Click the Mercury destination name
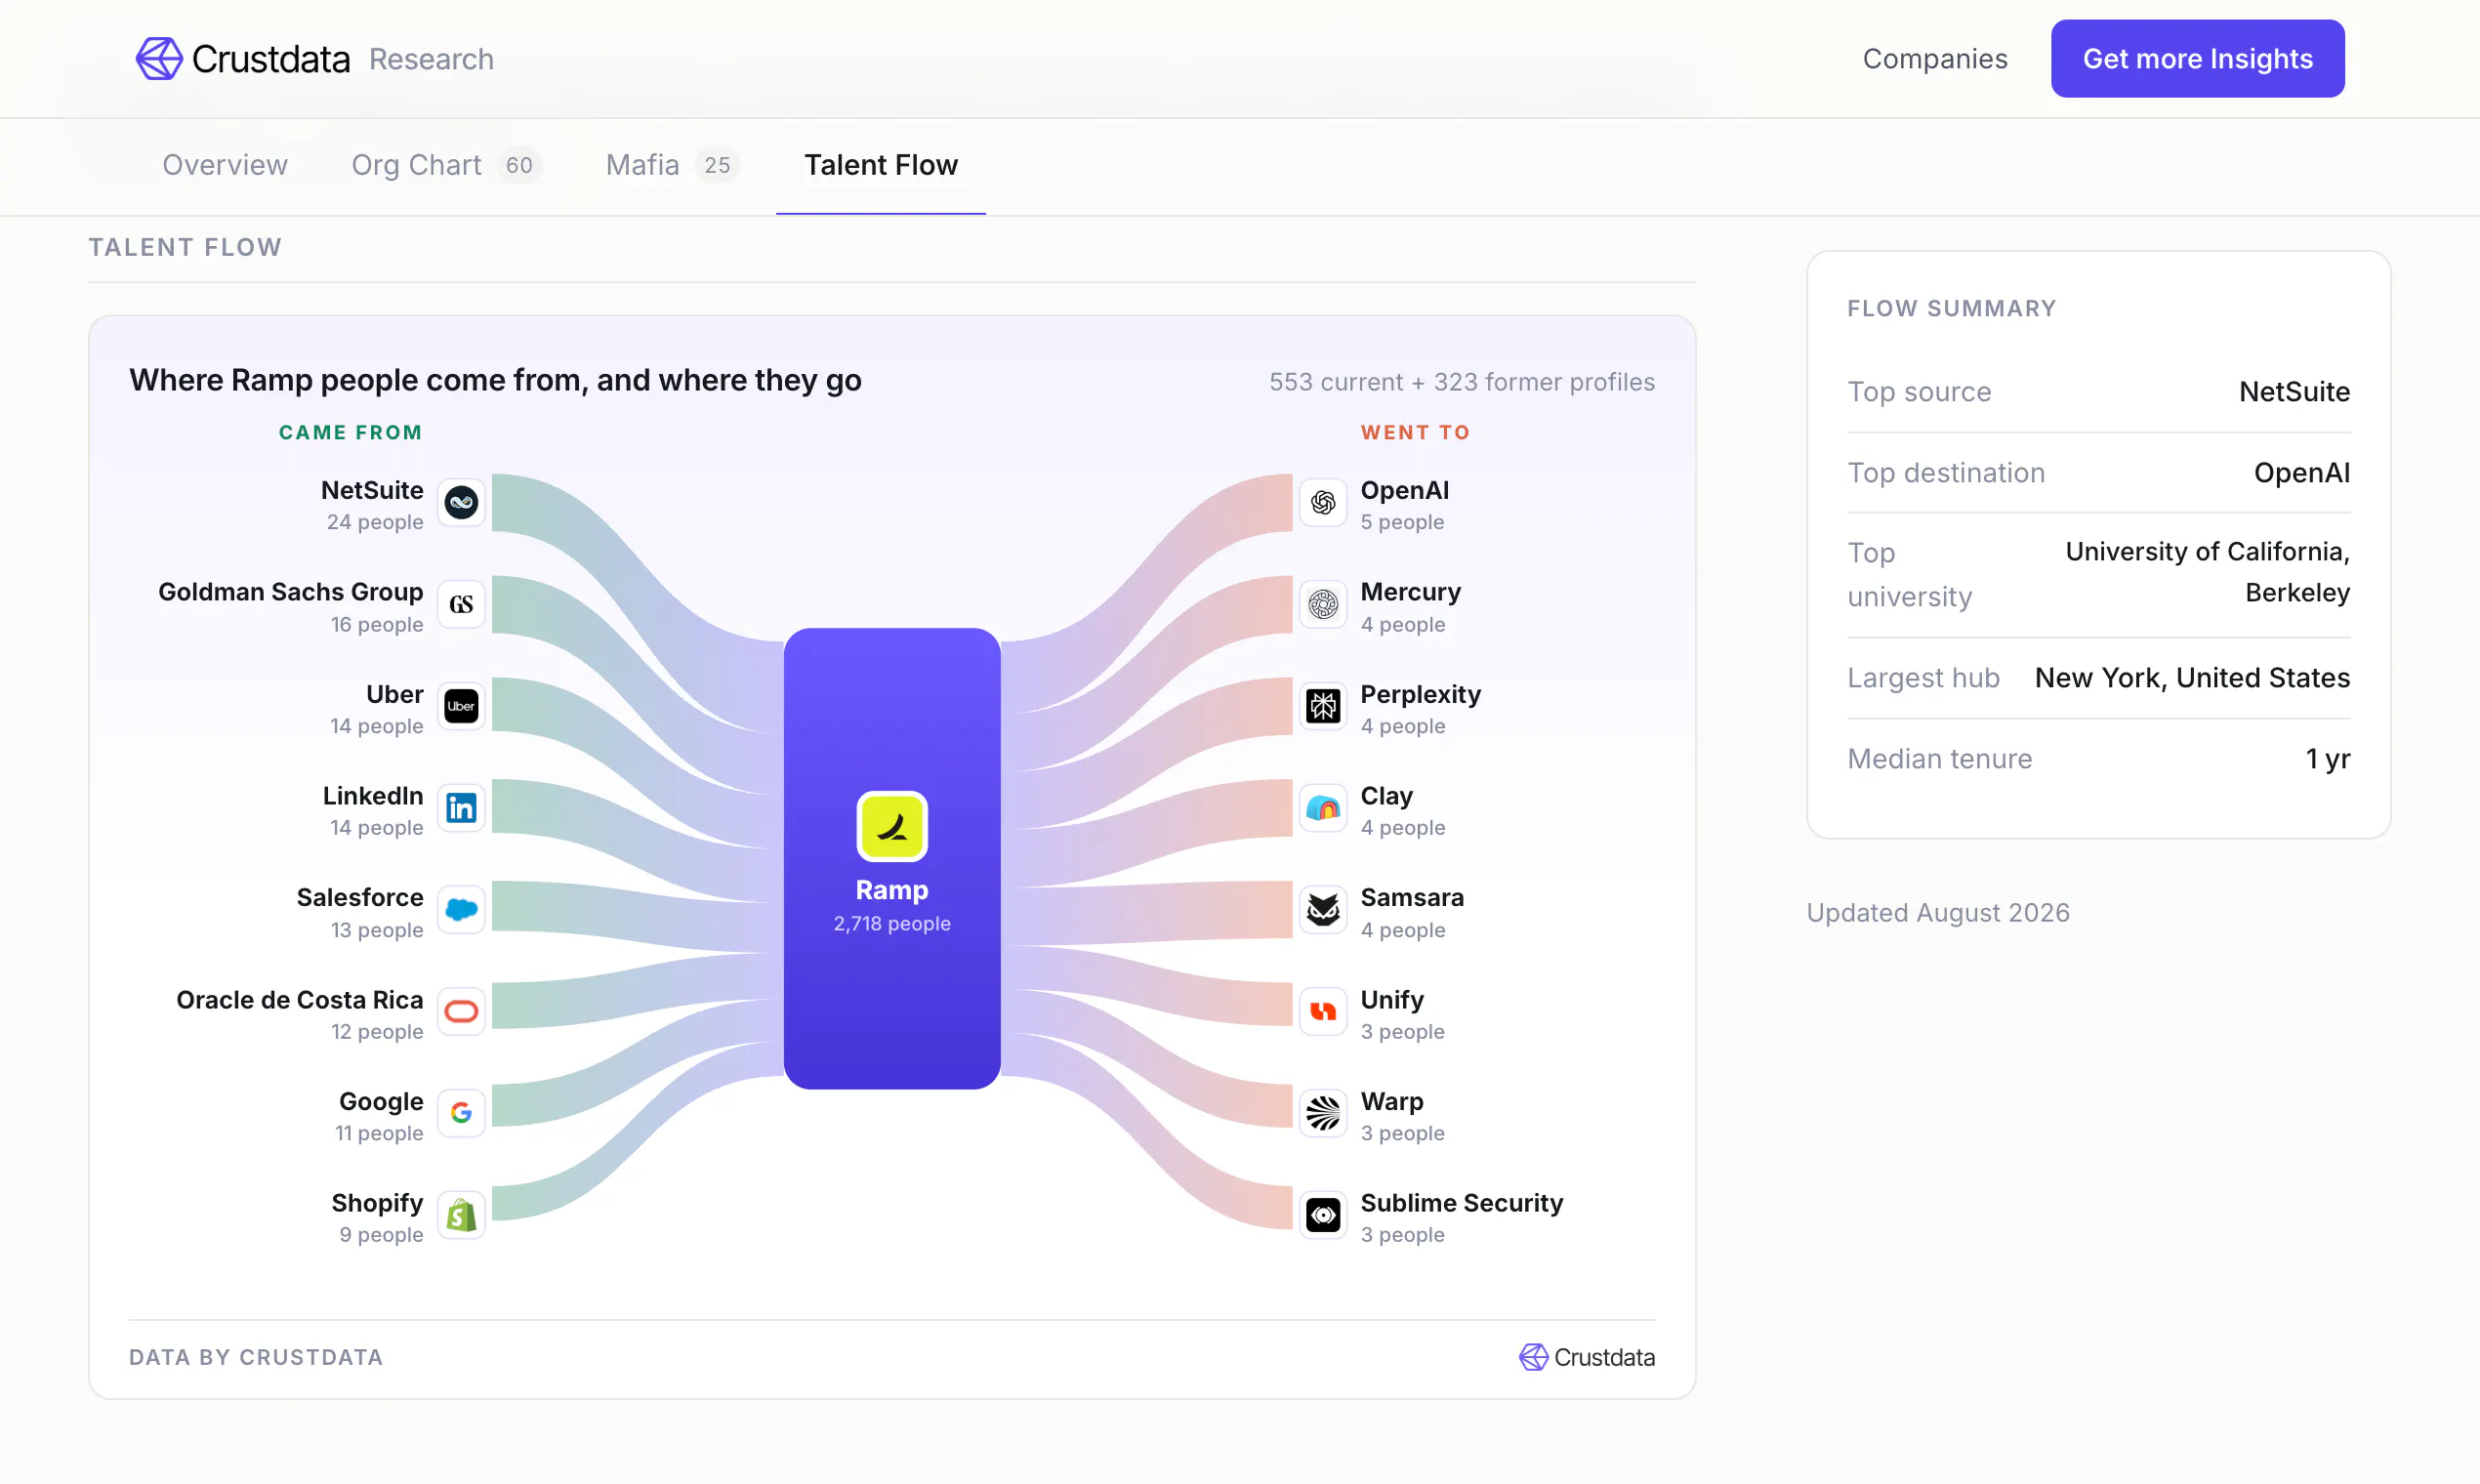This screenshot has width=2480, height=1484. click(x=1411, y=592)
